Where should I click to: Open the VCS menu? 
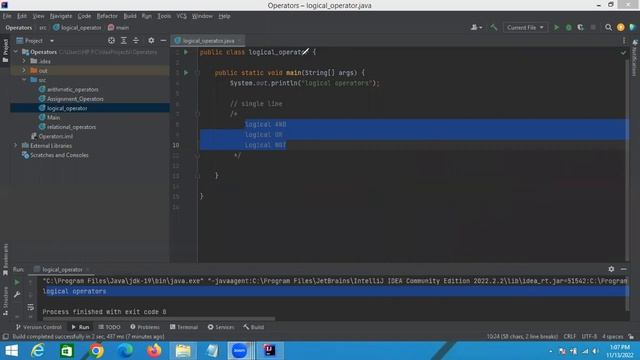(x=181, y=16)
